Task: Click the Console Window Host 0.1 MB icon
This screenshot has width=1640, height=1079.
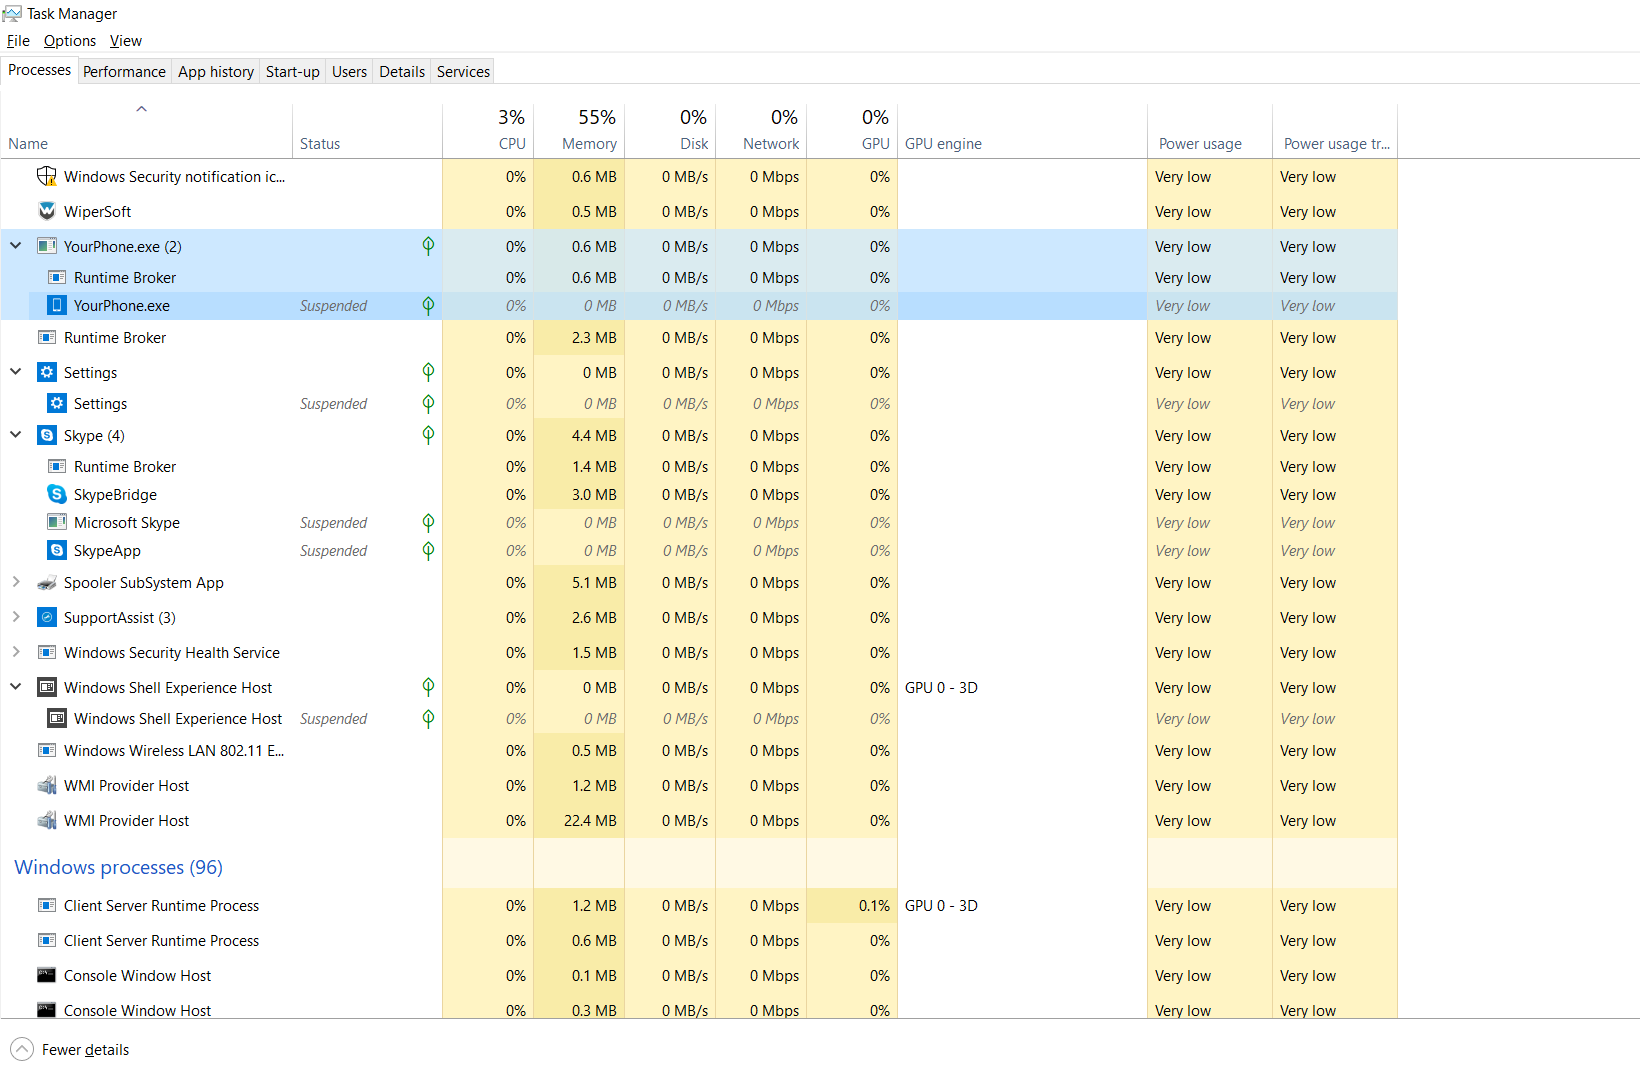Action: pyautogui.click(x=46, y=975)
